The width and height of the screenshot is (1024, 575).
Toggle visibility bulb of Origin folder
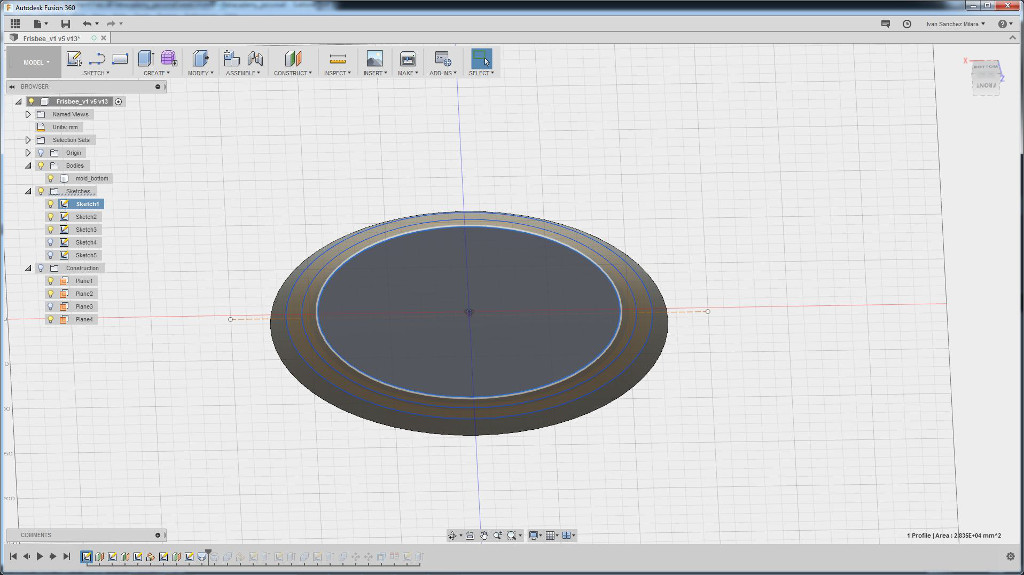40,153
